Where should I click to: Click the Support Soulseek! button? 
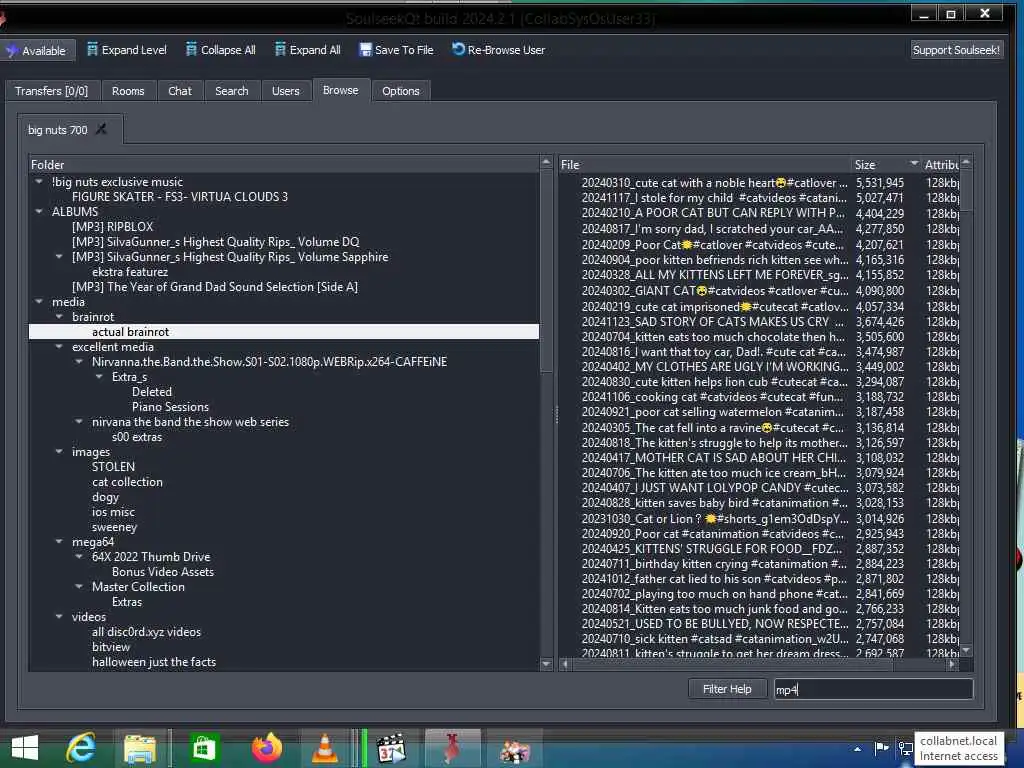coord(956,50)
